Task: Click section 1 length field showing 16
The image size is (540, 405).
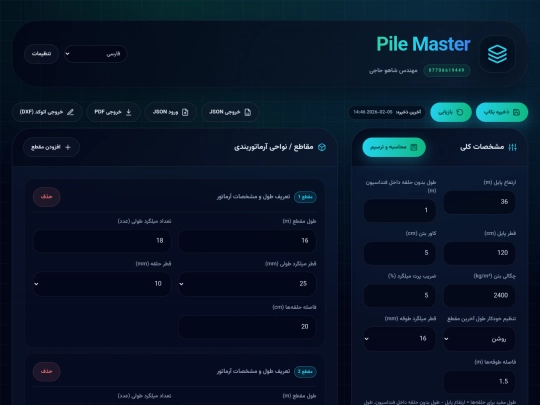Action: coord(247,241)
